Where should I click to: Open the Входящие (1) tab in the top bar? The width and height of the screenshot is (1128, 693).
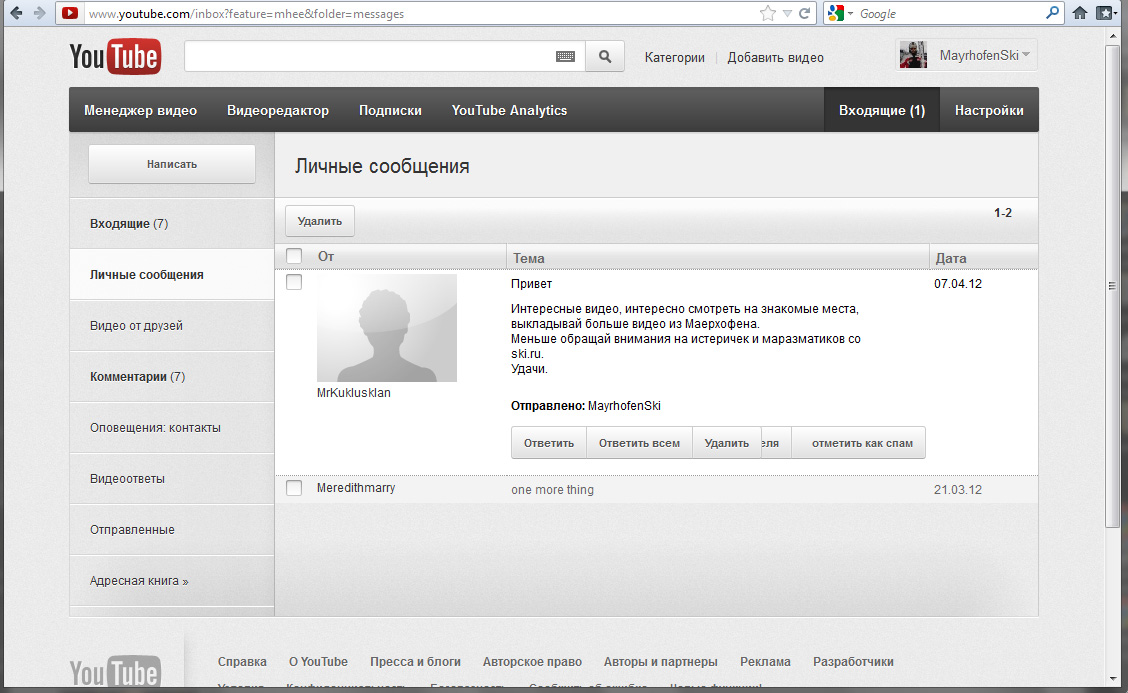tap(882, 110)
